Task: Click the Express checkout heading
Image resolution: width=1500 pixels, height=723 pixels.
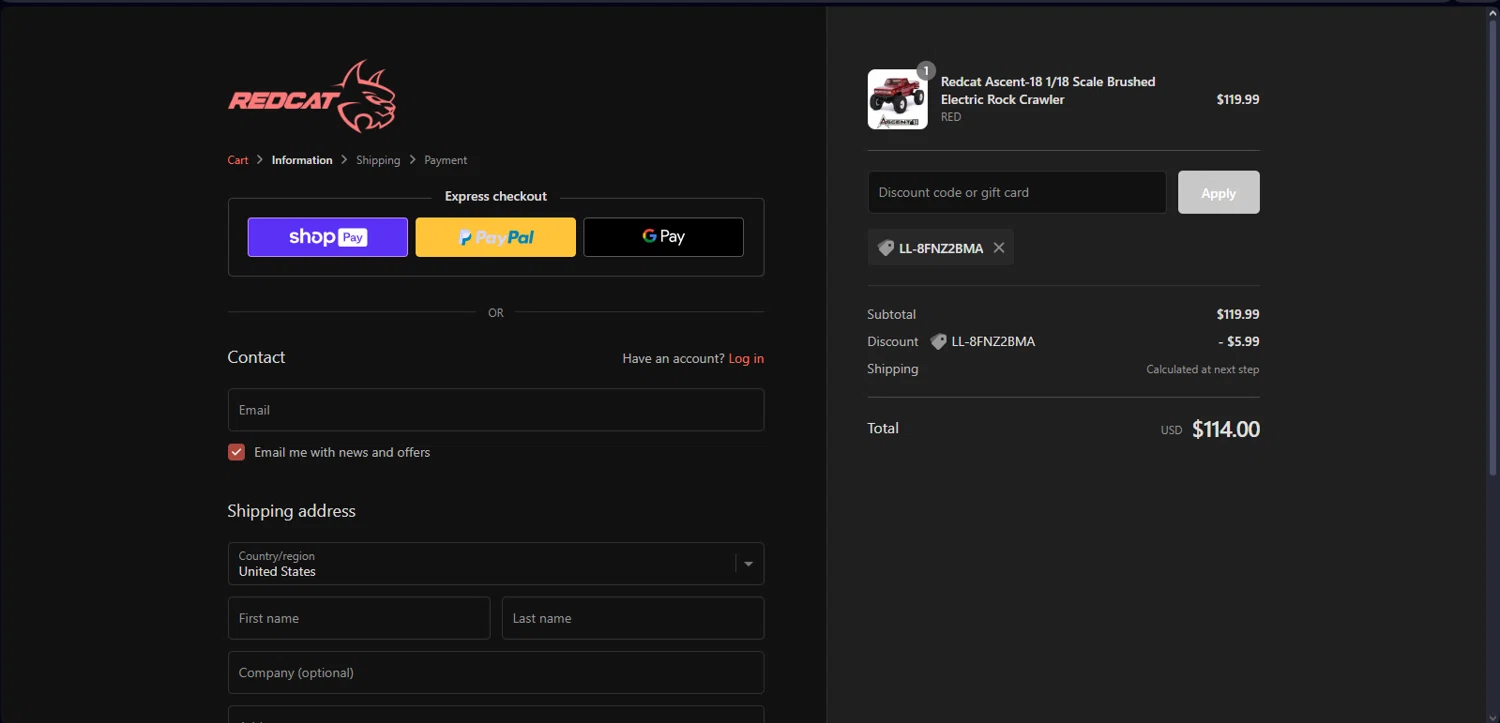Action: (496, 196)
